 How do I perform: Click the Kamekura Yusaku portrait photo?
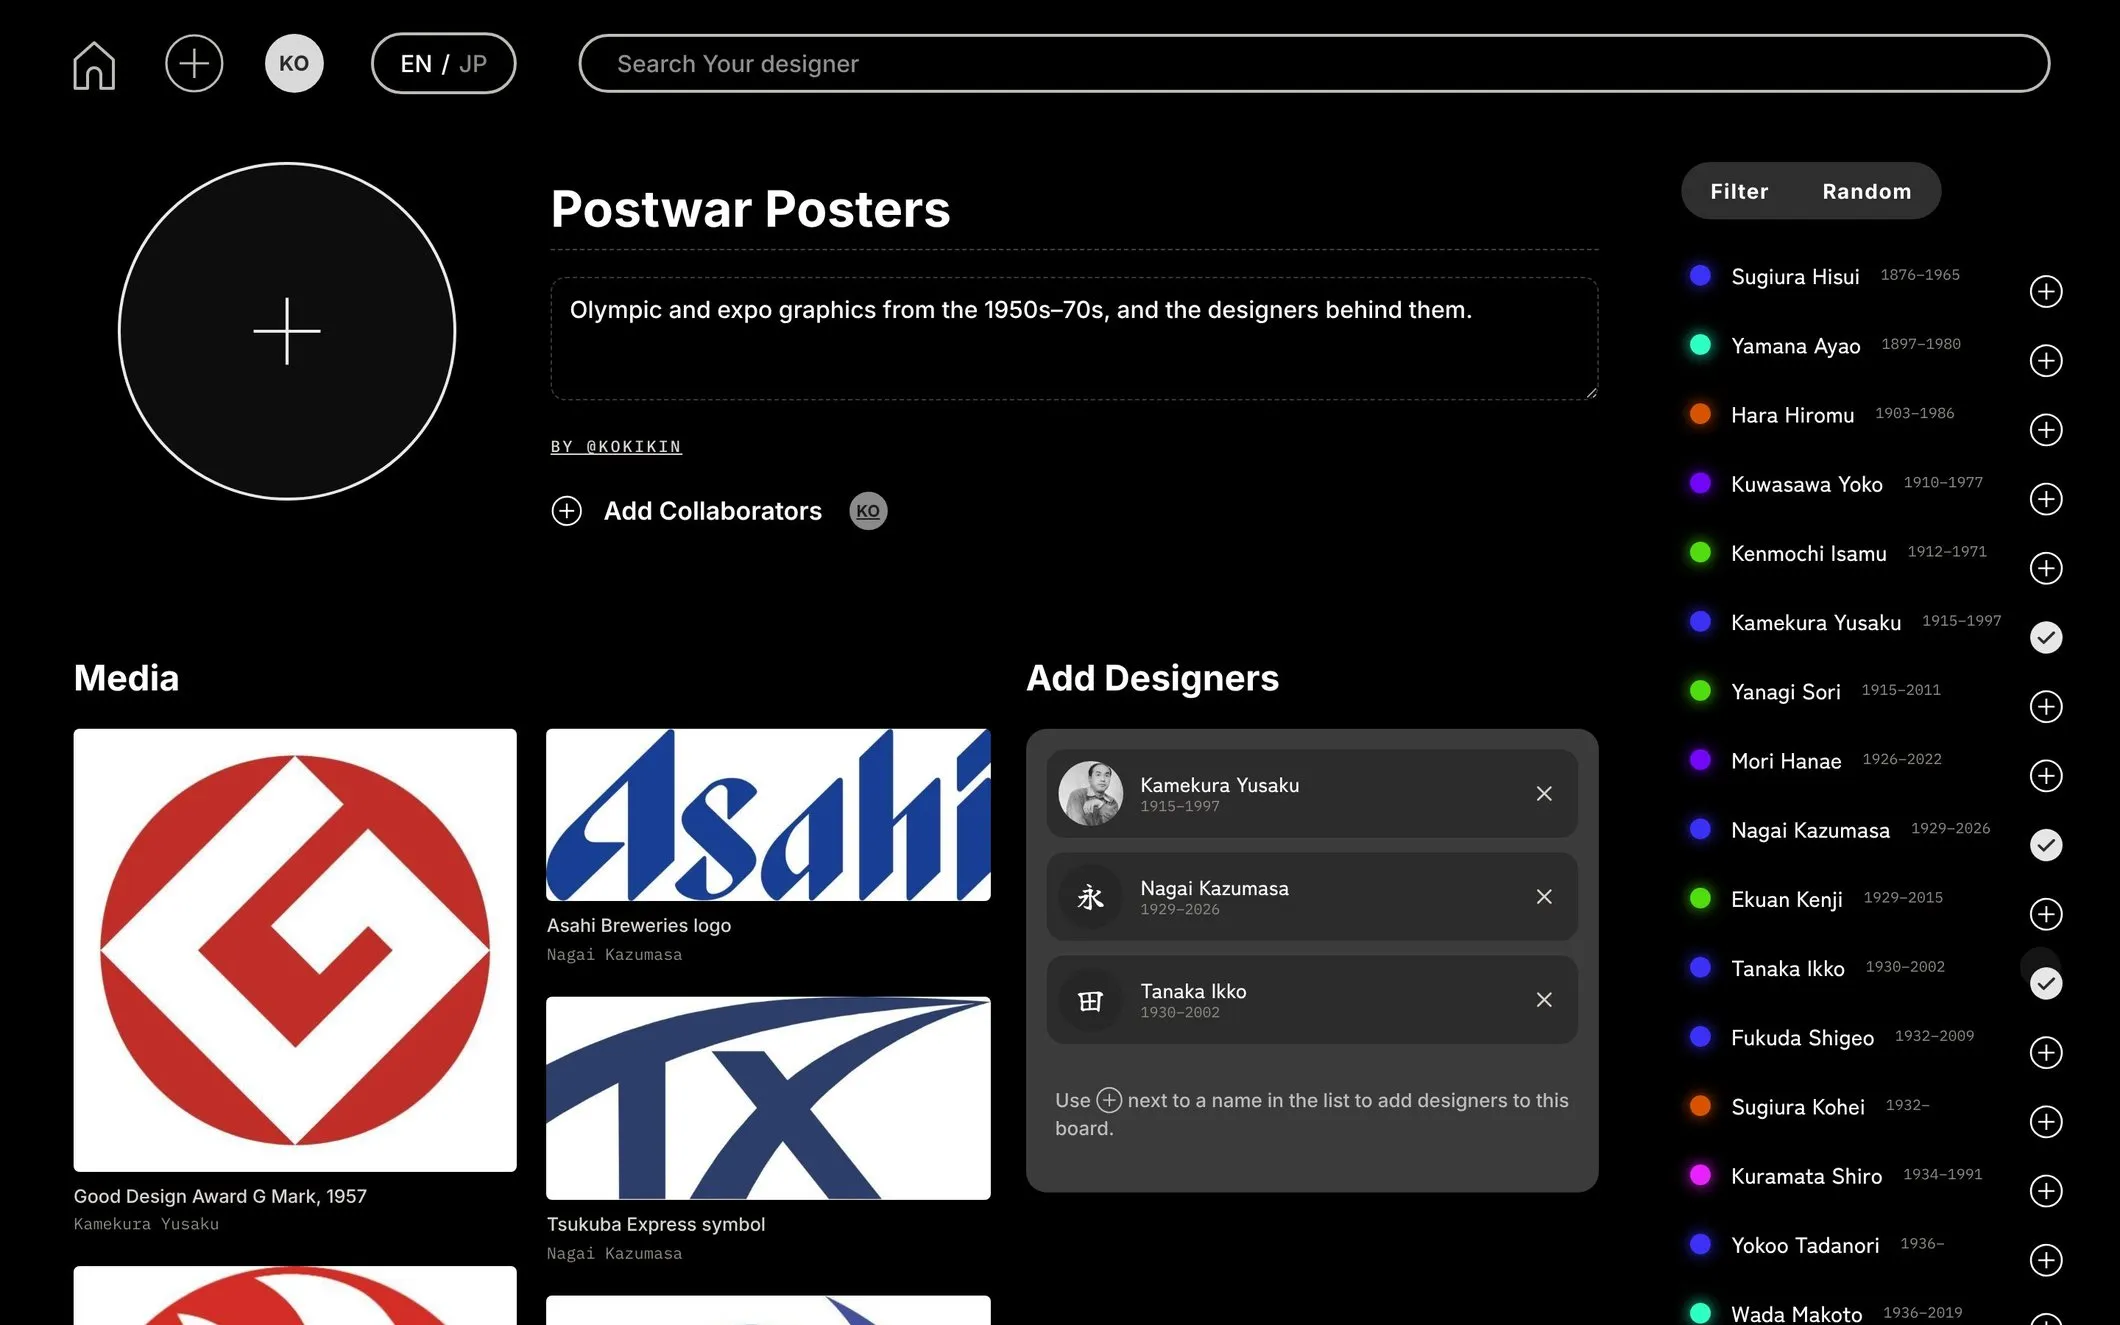(x=1091, y=794)
